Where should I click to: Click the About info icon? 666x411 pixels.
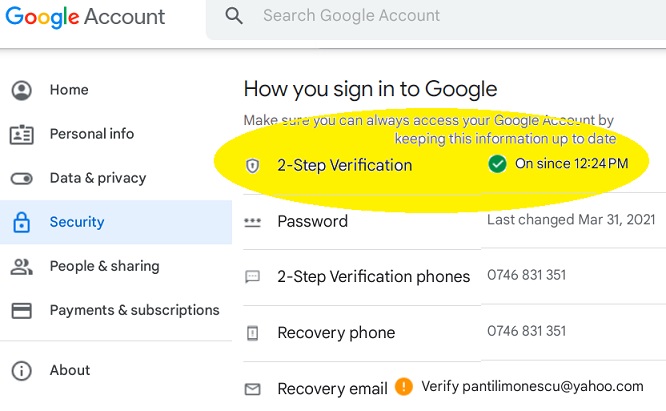21,370
